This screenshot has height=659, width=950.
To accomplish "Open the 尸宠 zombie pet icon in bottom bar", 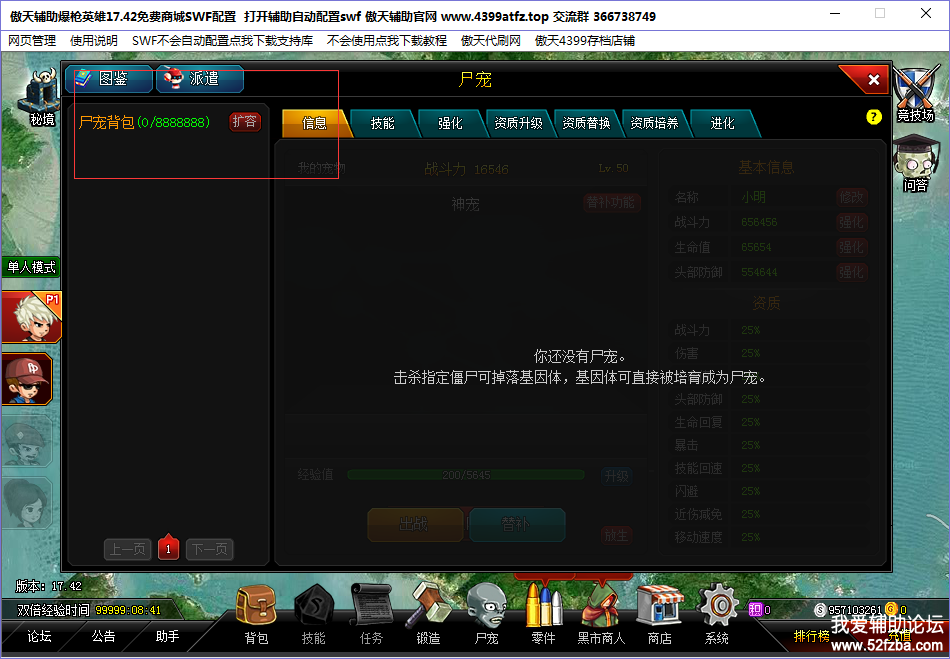I will [486, 614].
